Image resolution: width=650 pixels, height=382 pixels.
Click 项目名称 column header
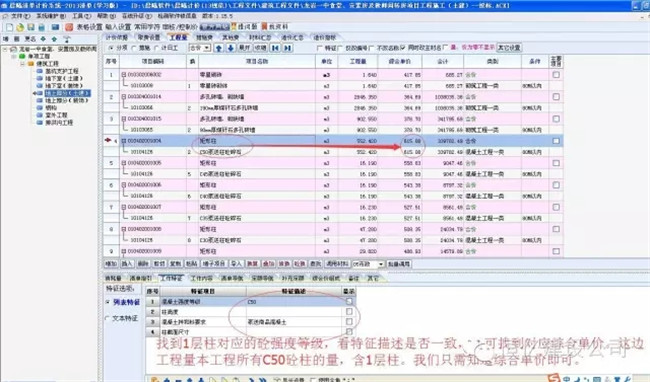(257, 61)
